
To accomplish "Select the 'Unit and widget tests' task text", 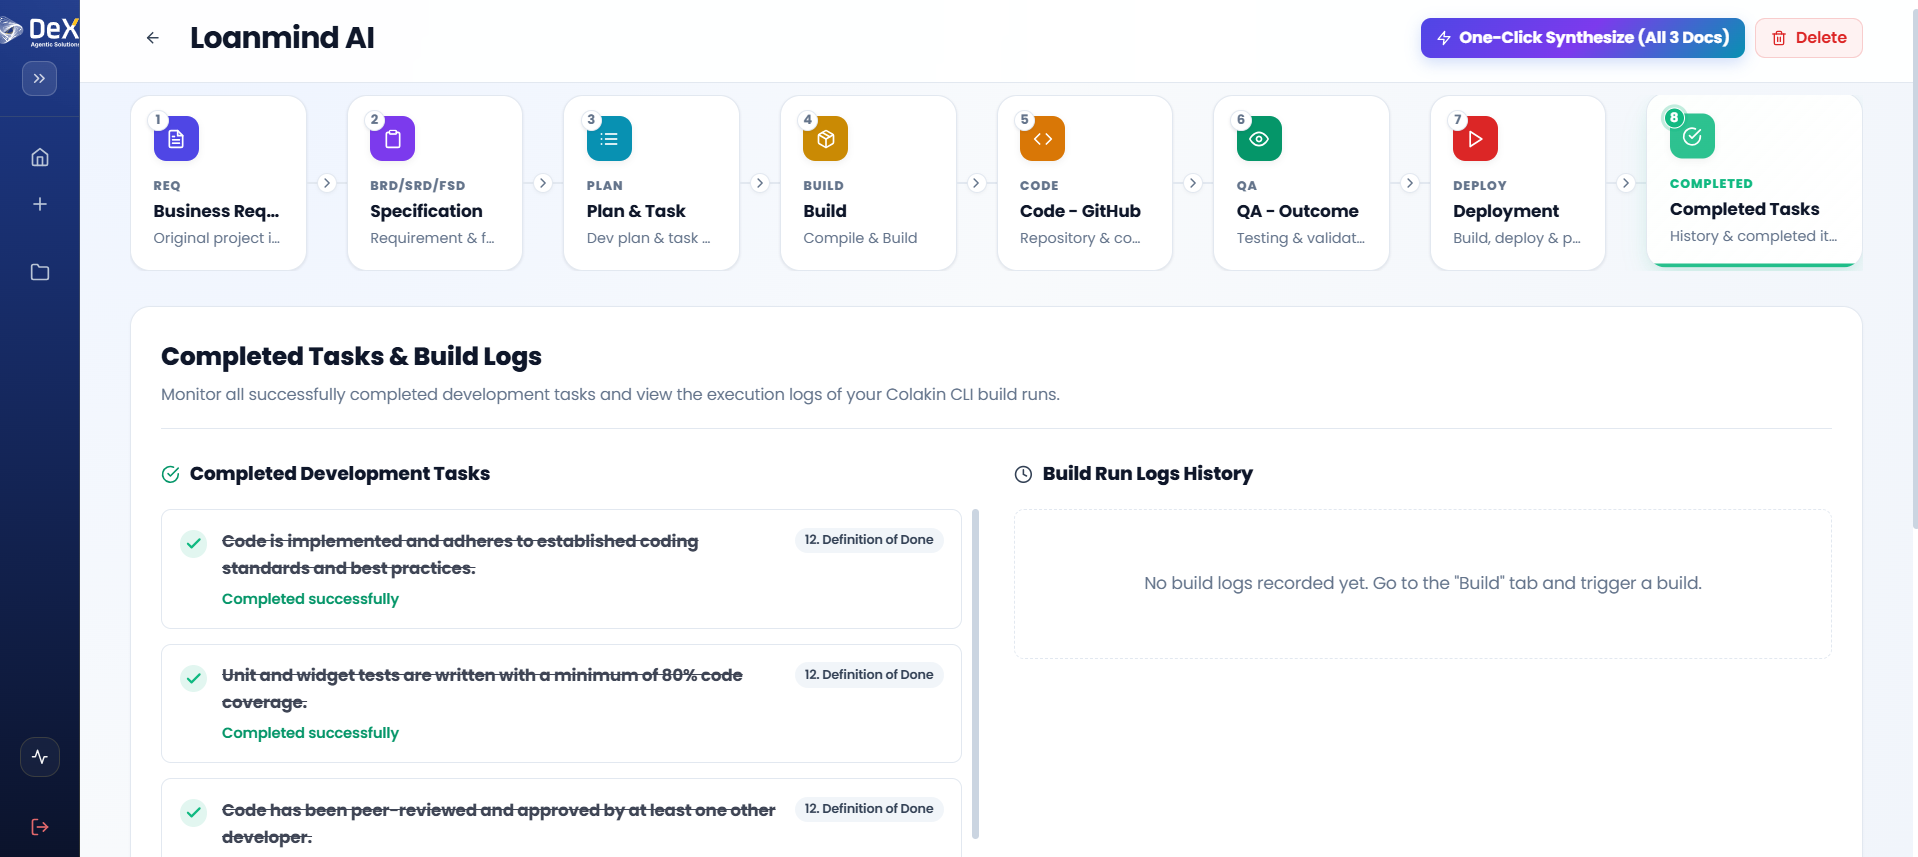I will click(482, 689).
